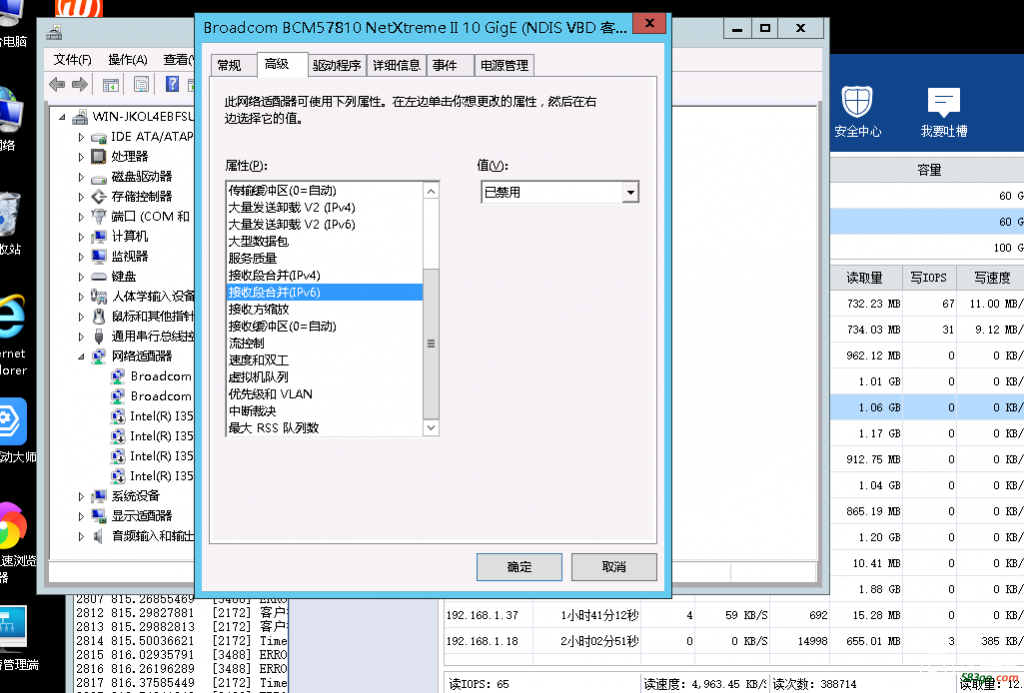This screenshot has width=1024, height=693.
Task: Select 接收段合并(IPv4) property
Action: 325,275
